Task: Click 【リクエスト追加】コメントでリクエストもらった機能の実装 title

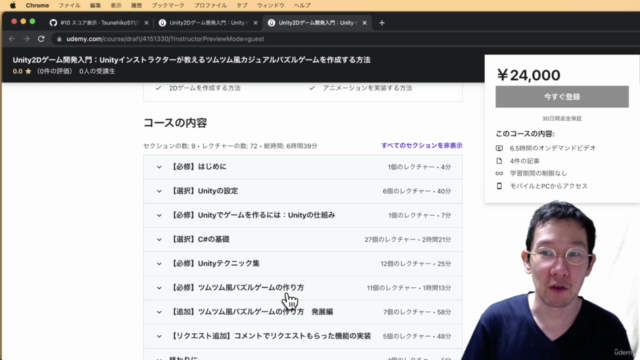Action: tap(271, 336)
